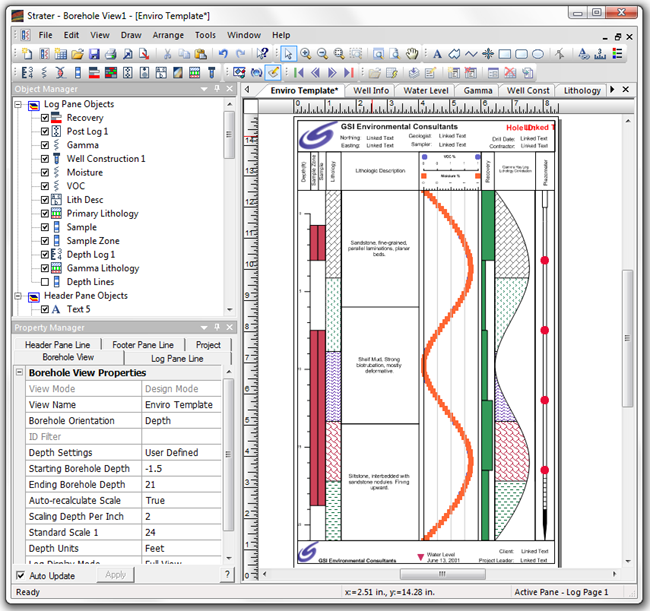Image resolution: width=650 pixels, height=611 pixels.
Task: Collapse the Log Pane Objects tree node
Action: click(x=20, y=104)
